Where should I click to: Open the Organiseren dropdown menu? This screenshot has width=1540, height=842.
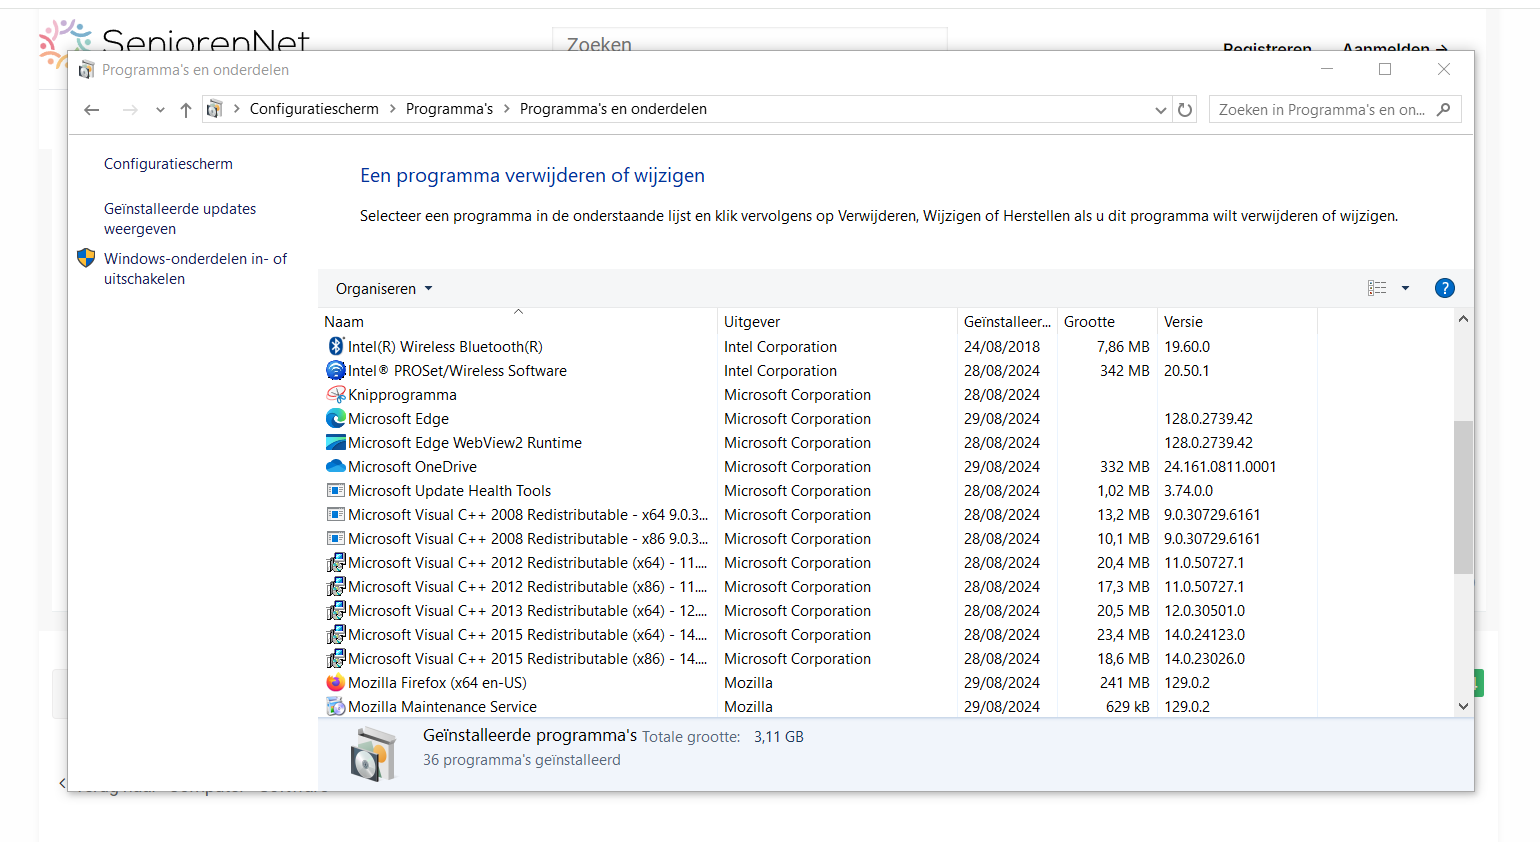[x=384, y=289]
